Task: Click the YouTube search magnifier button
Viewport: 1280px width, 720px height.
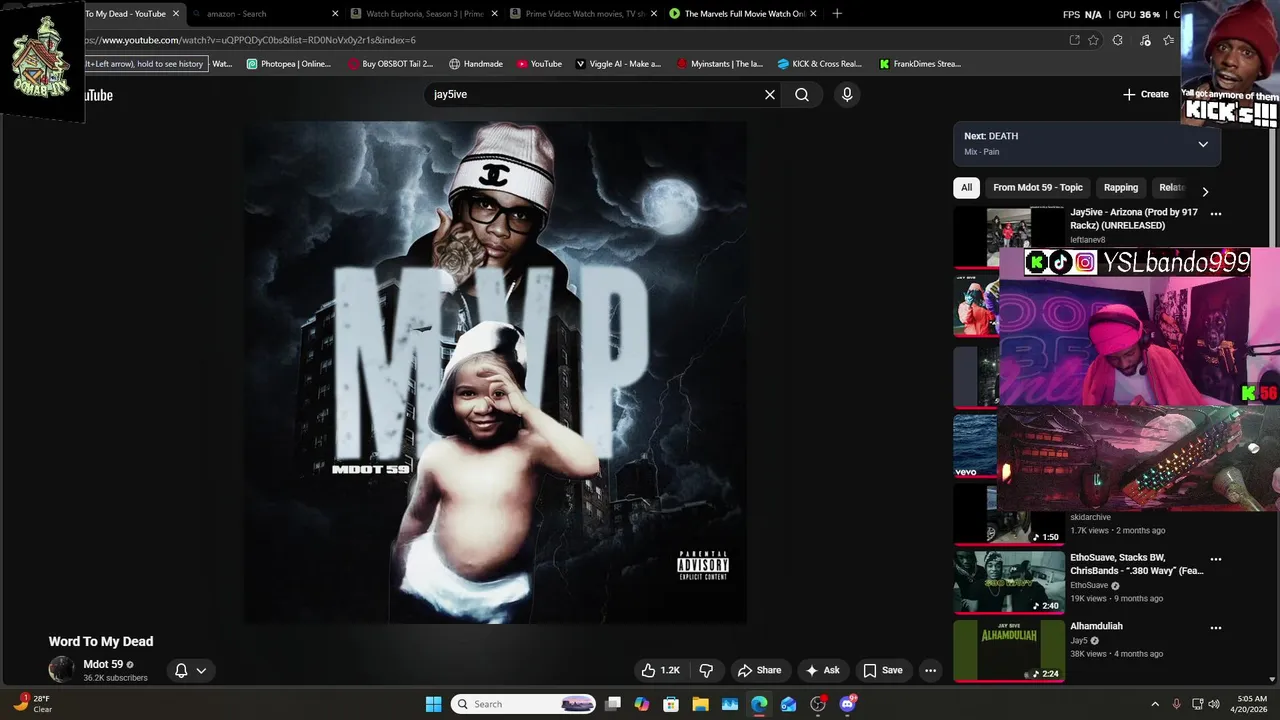Action: 802,94
